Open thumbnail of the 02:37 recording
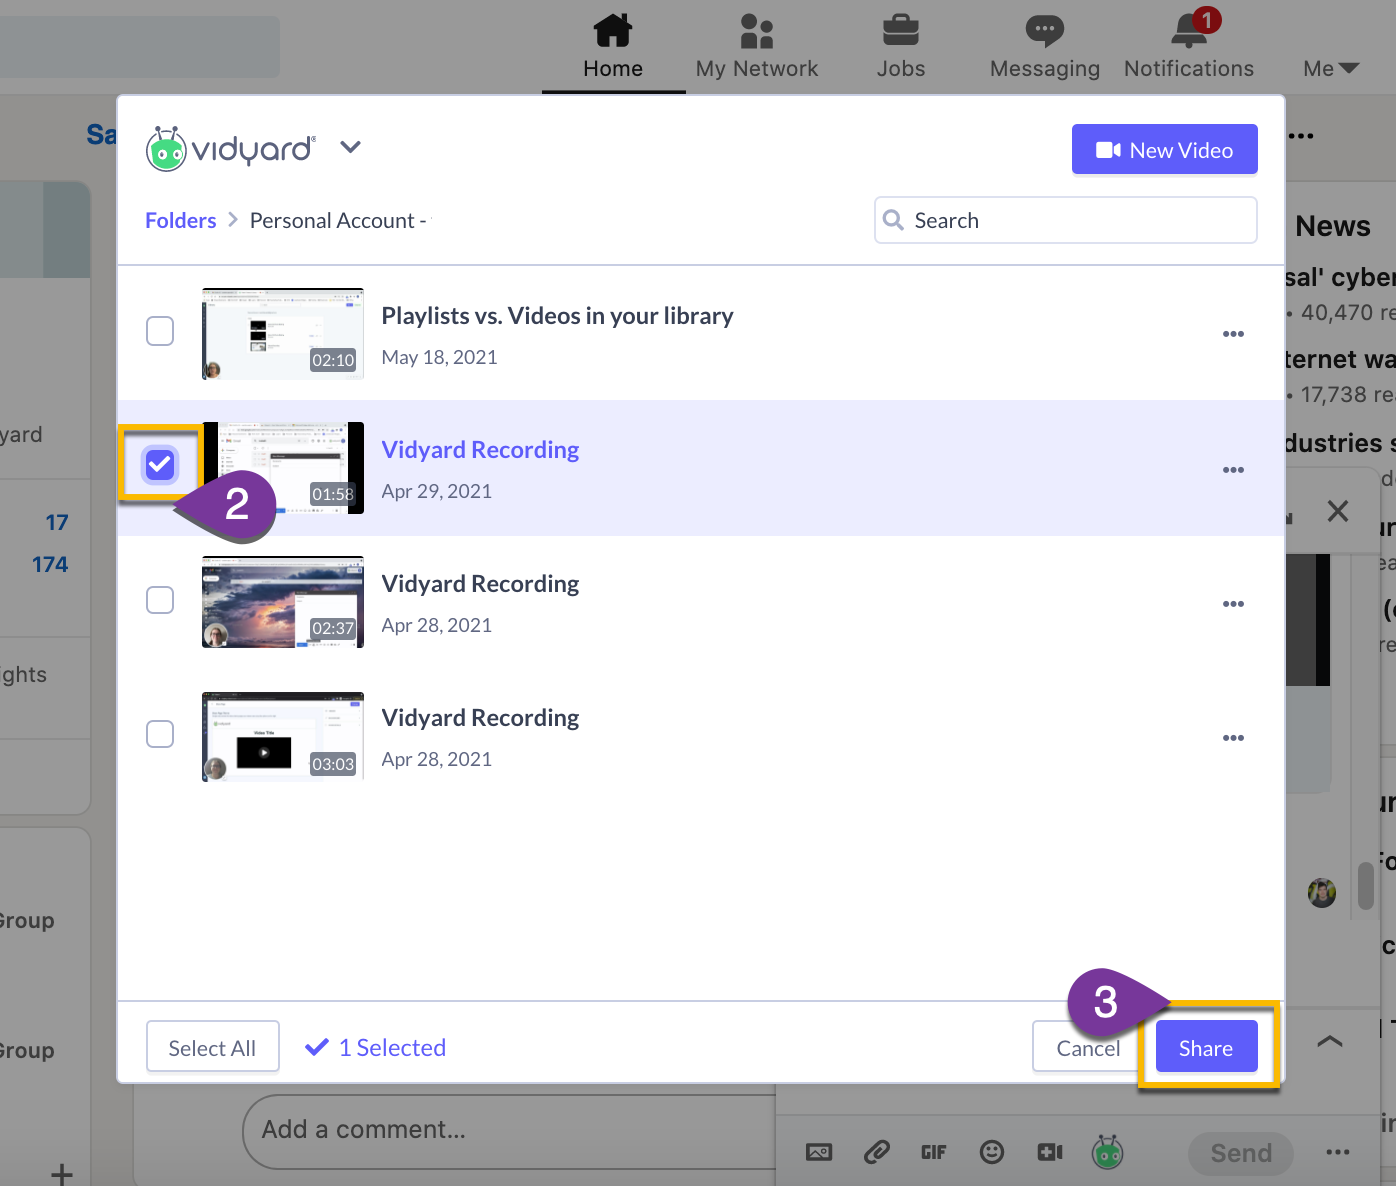Viewport: 1396px width, 1186px height. click(x=283, y=602)
